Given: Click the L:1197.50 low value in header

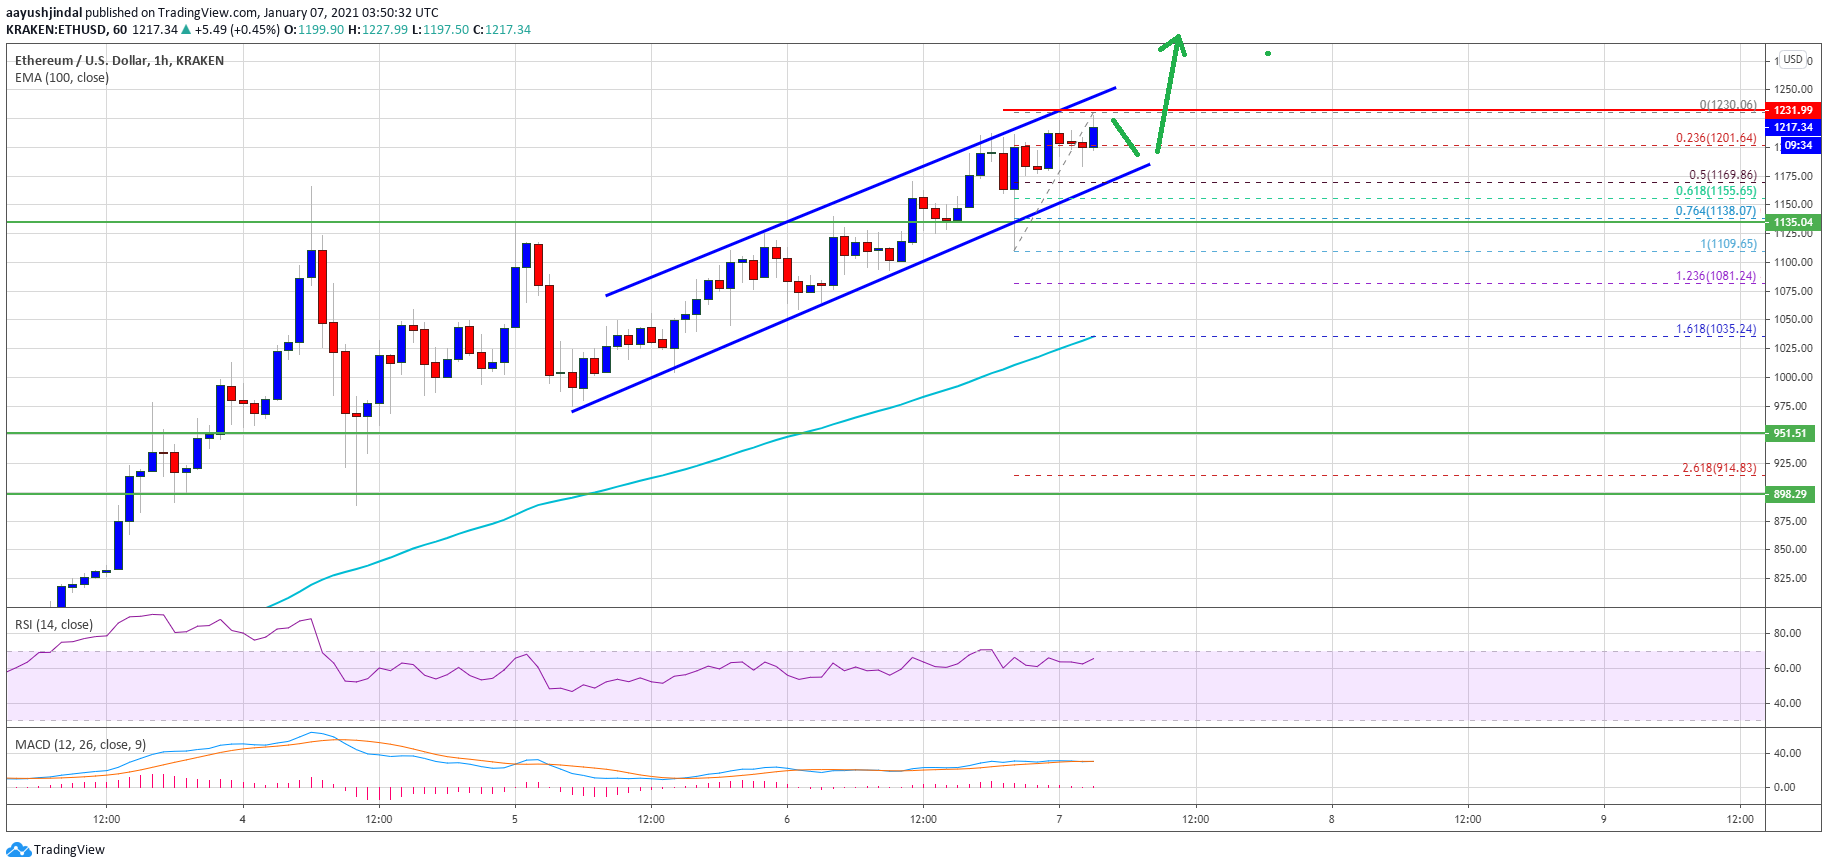Looking at the screenshot, I should click(x=440, y=30).
